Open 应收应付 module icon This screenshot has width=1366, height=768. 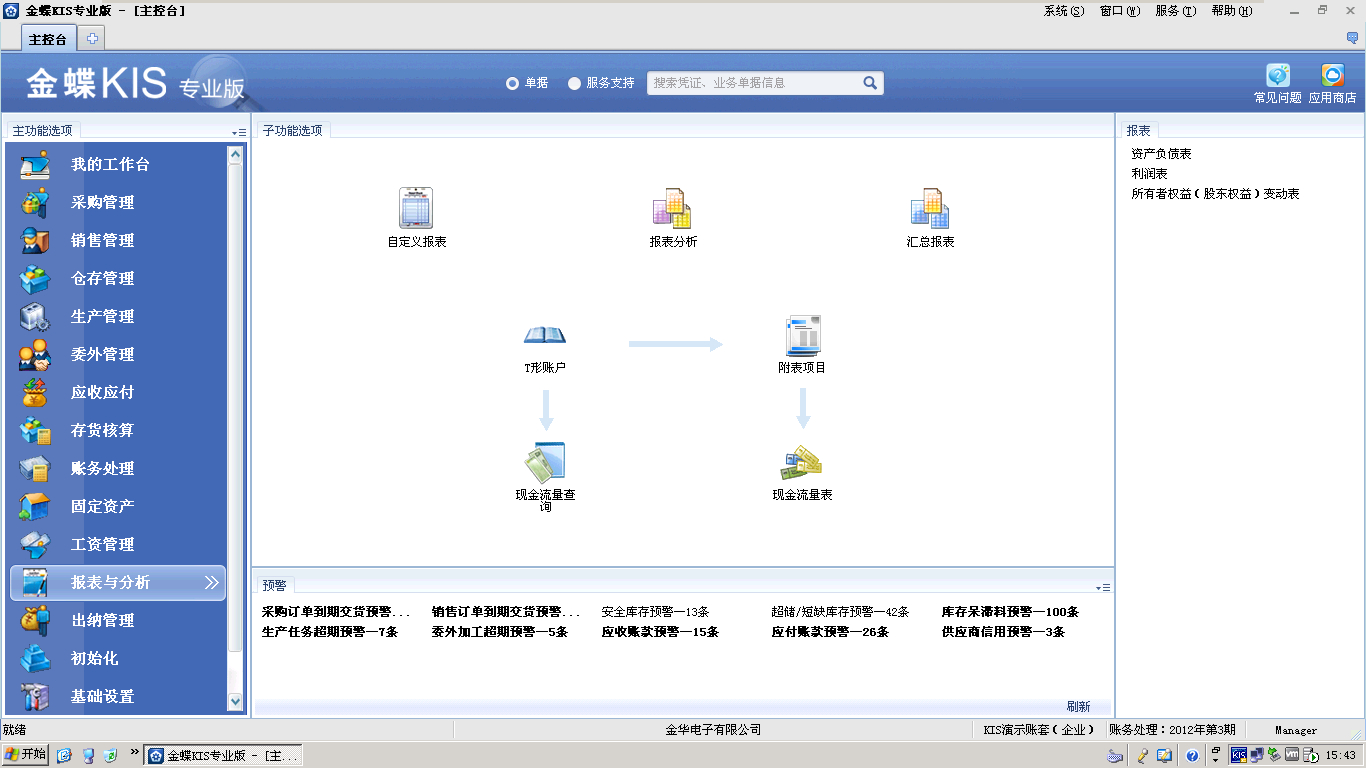(35, 392)
